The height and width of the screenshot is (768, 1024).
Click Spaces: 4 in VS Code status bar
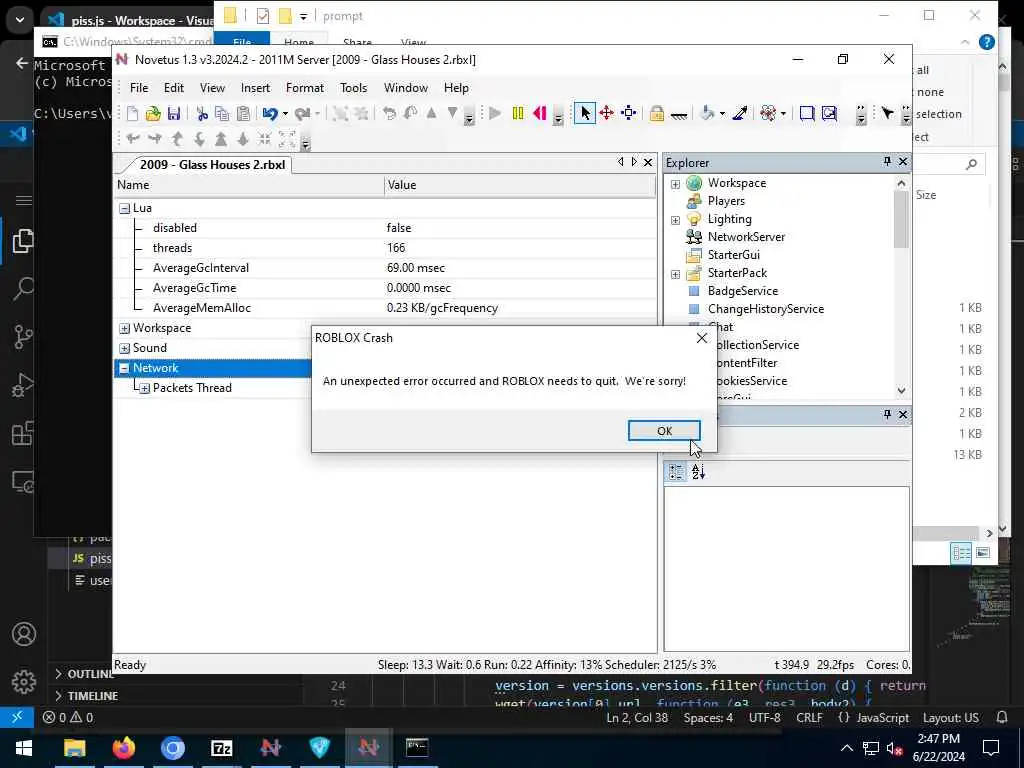pos(708,718)
